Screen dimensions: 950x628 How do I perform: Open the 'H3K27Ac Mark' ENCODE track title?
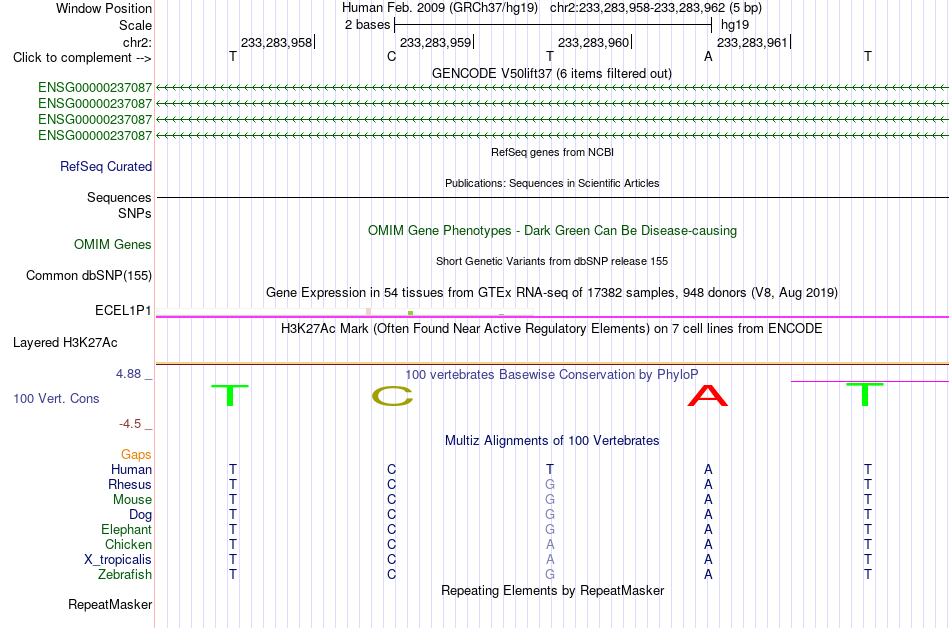click(x=552, y=329)
